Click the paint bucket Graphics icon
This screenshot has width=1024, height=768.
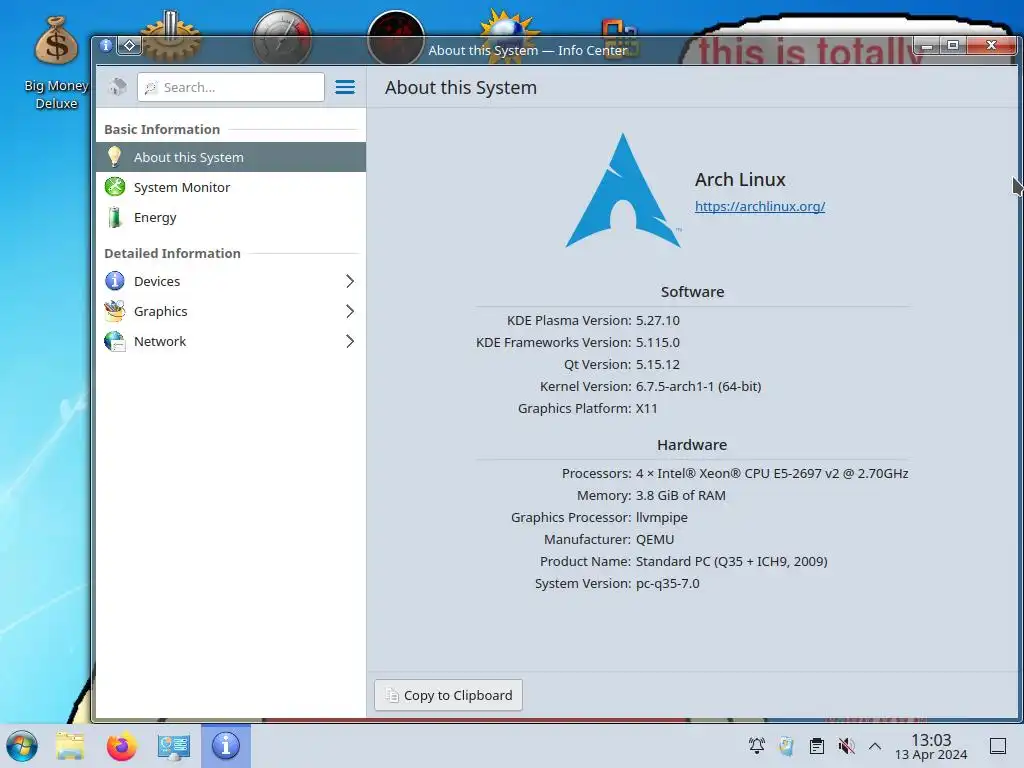pyautogui.click(x=115, y=311)
